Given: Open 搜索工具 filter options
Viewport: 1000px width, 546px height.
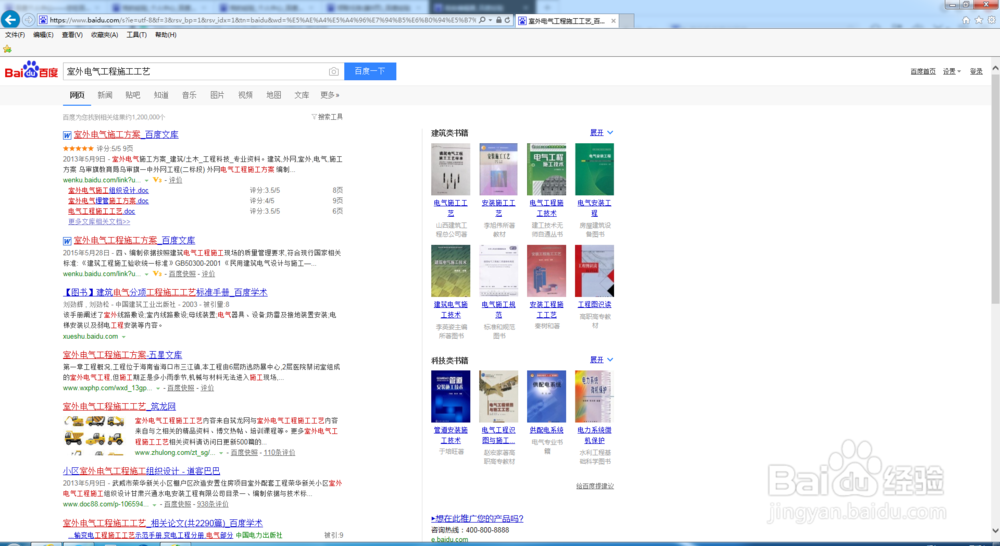Looking at the screenshot, I should (327, 117).
